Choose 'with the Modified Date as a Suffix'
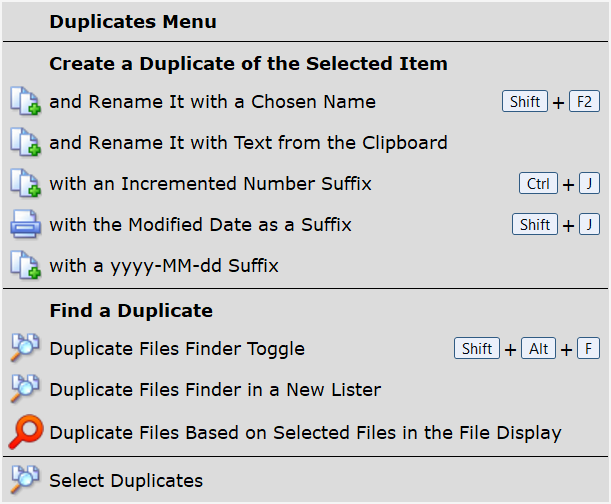 pyautogui.click(x=200, y=225)
